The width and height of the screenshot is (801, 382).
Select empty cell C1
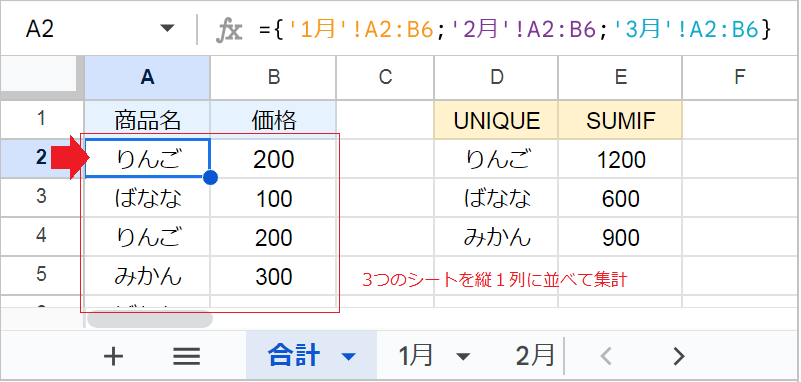pyautogui.click(x=385, y=120)
